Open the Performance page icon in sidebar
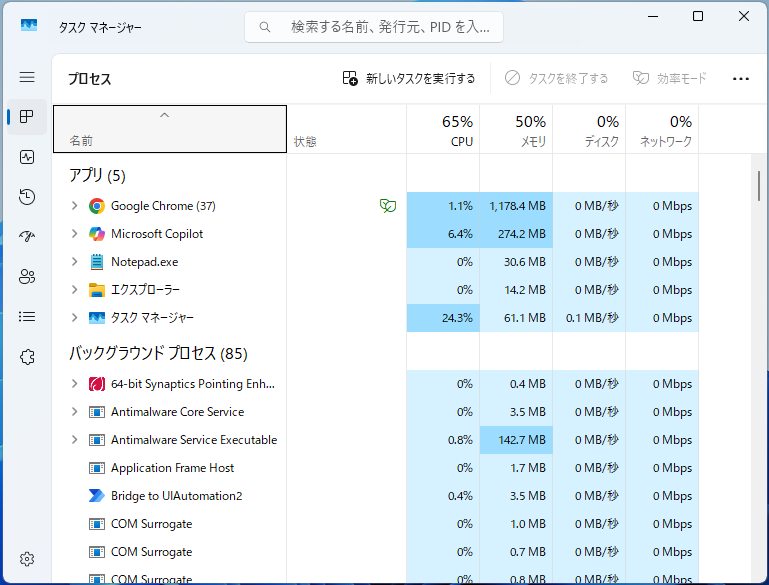The image size is (769, 585). pyautogui.click(x=27, y=157)
